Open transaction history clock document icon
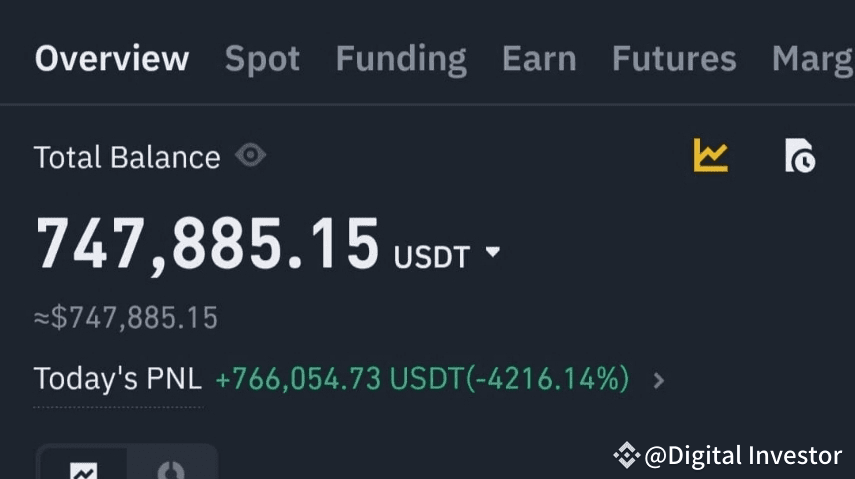 (x=800, y=155)
